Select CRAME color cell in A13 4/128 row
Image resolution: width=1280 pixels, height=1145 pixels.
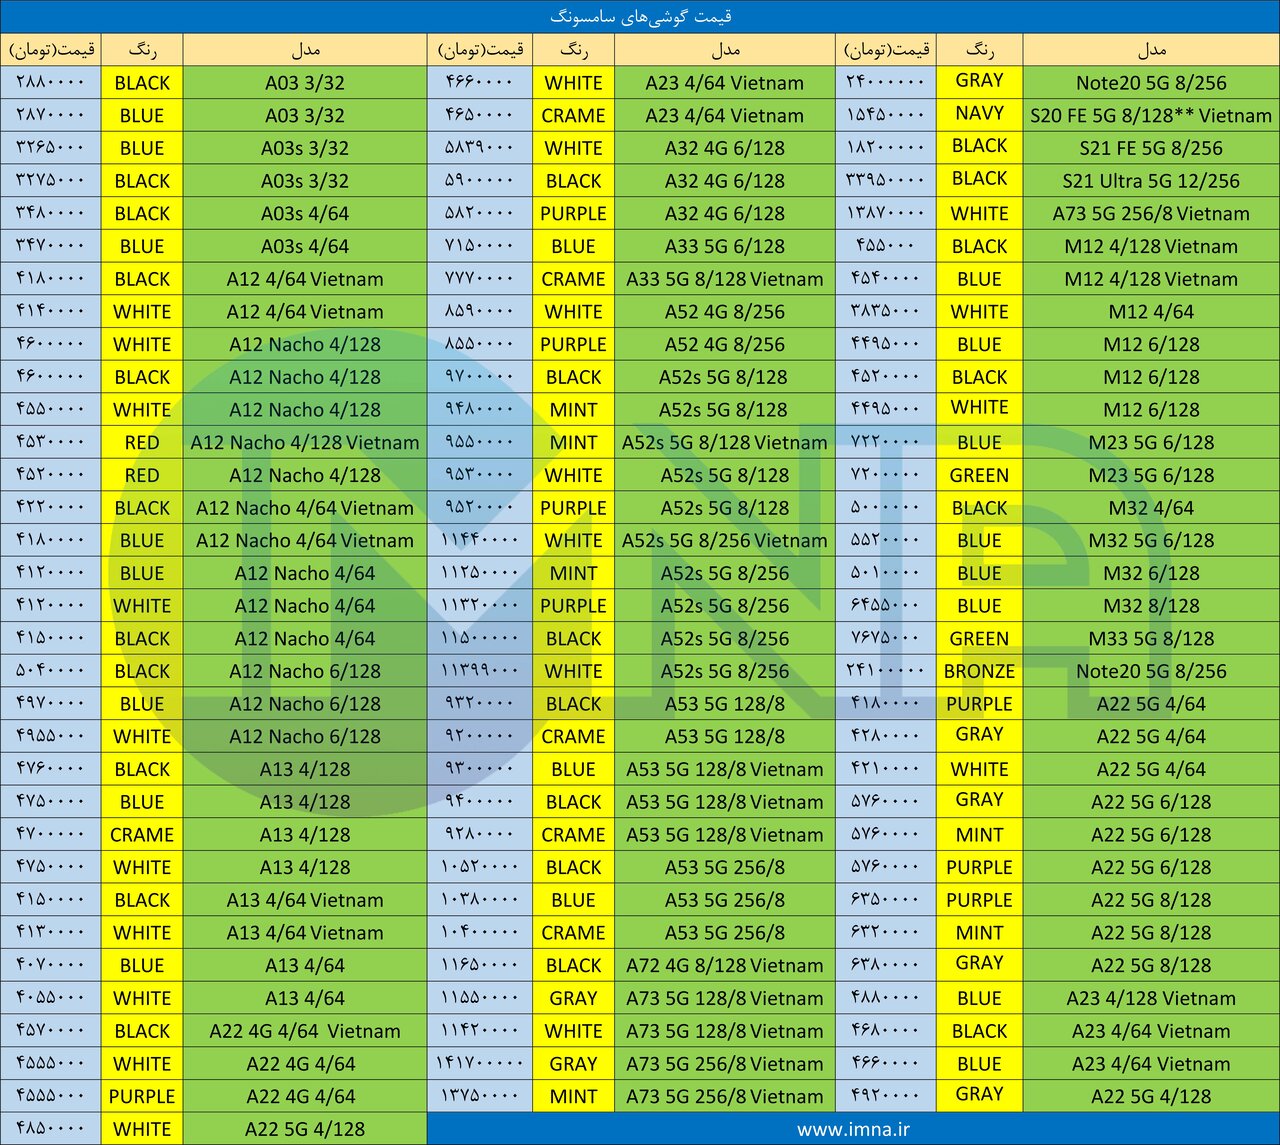pyautogui.click(x=142, y=835)
